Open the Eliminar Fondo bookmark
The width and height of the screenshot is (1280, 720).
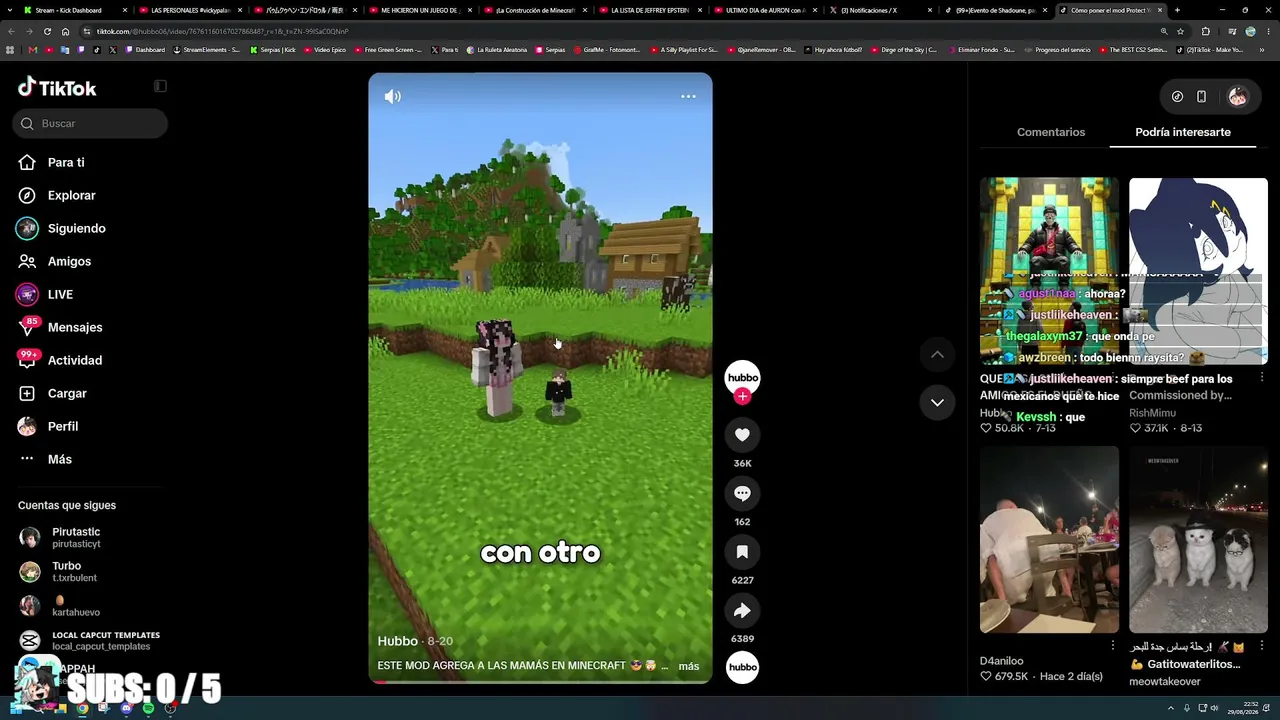click(x=981, y=49)
